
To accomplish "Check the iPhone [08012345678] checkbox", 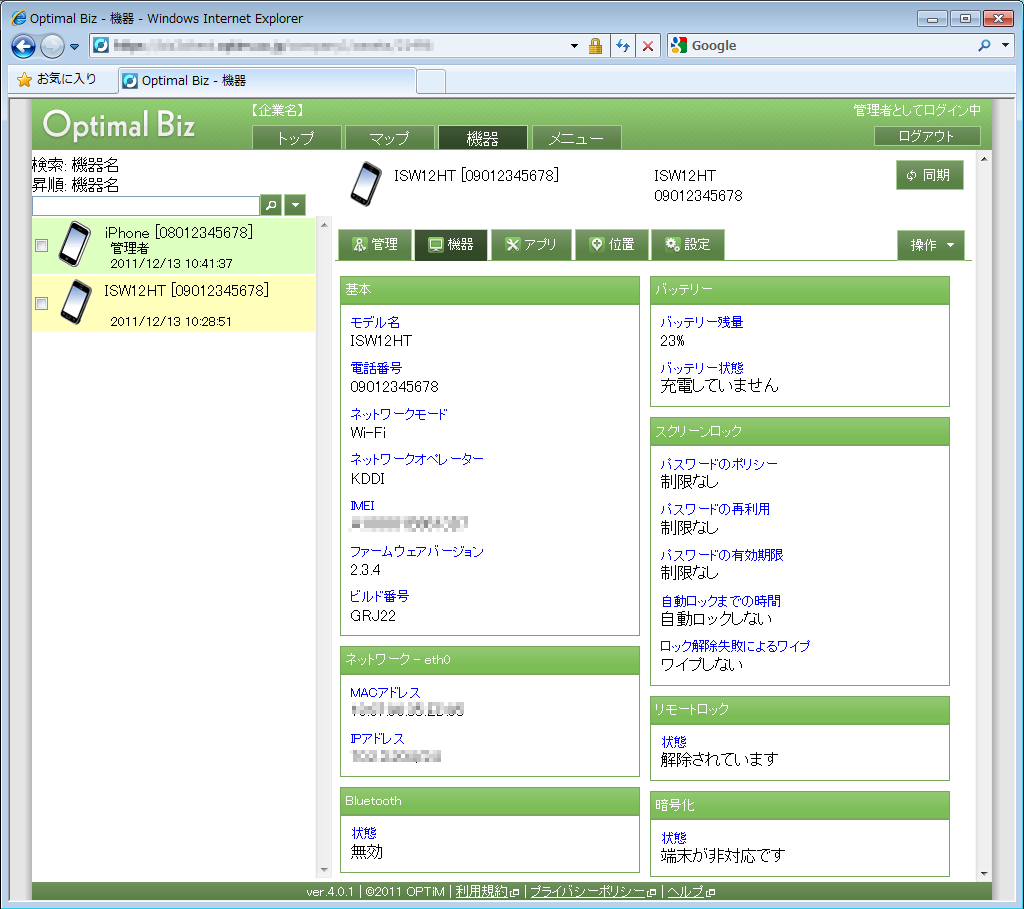I will (x=42, y=246).
